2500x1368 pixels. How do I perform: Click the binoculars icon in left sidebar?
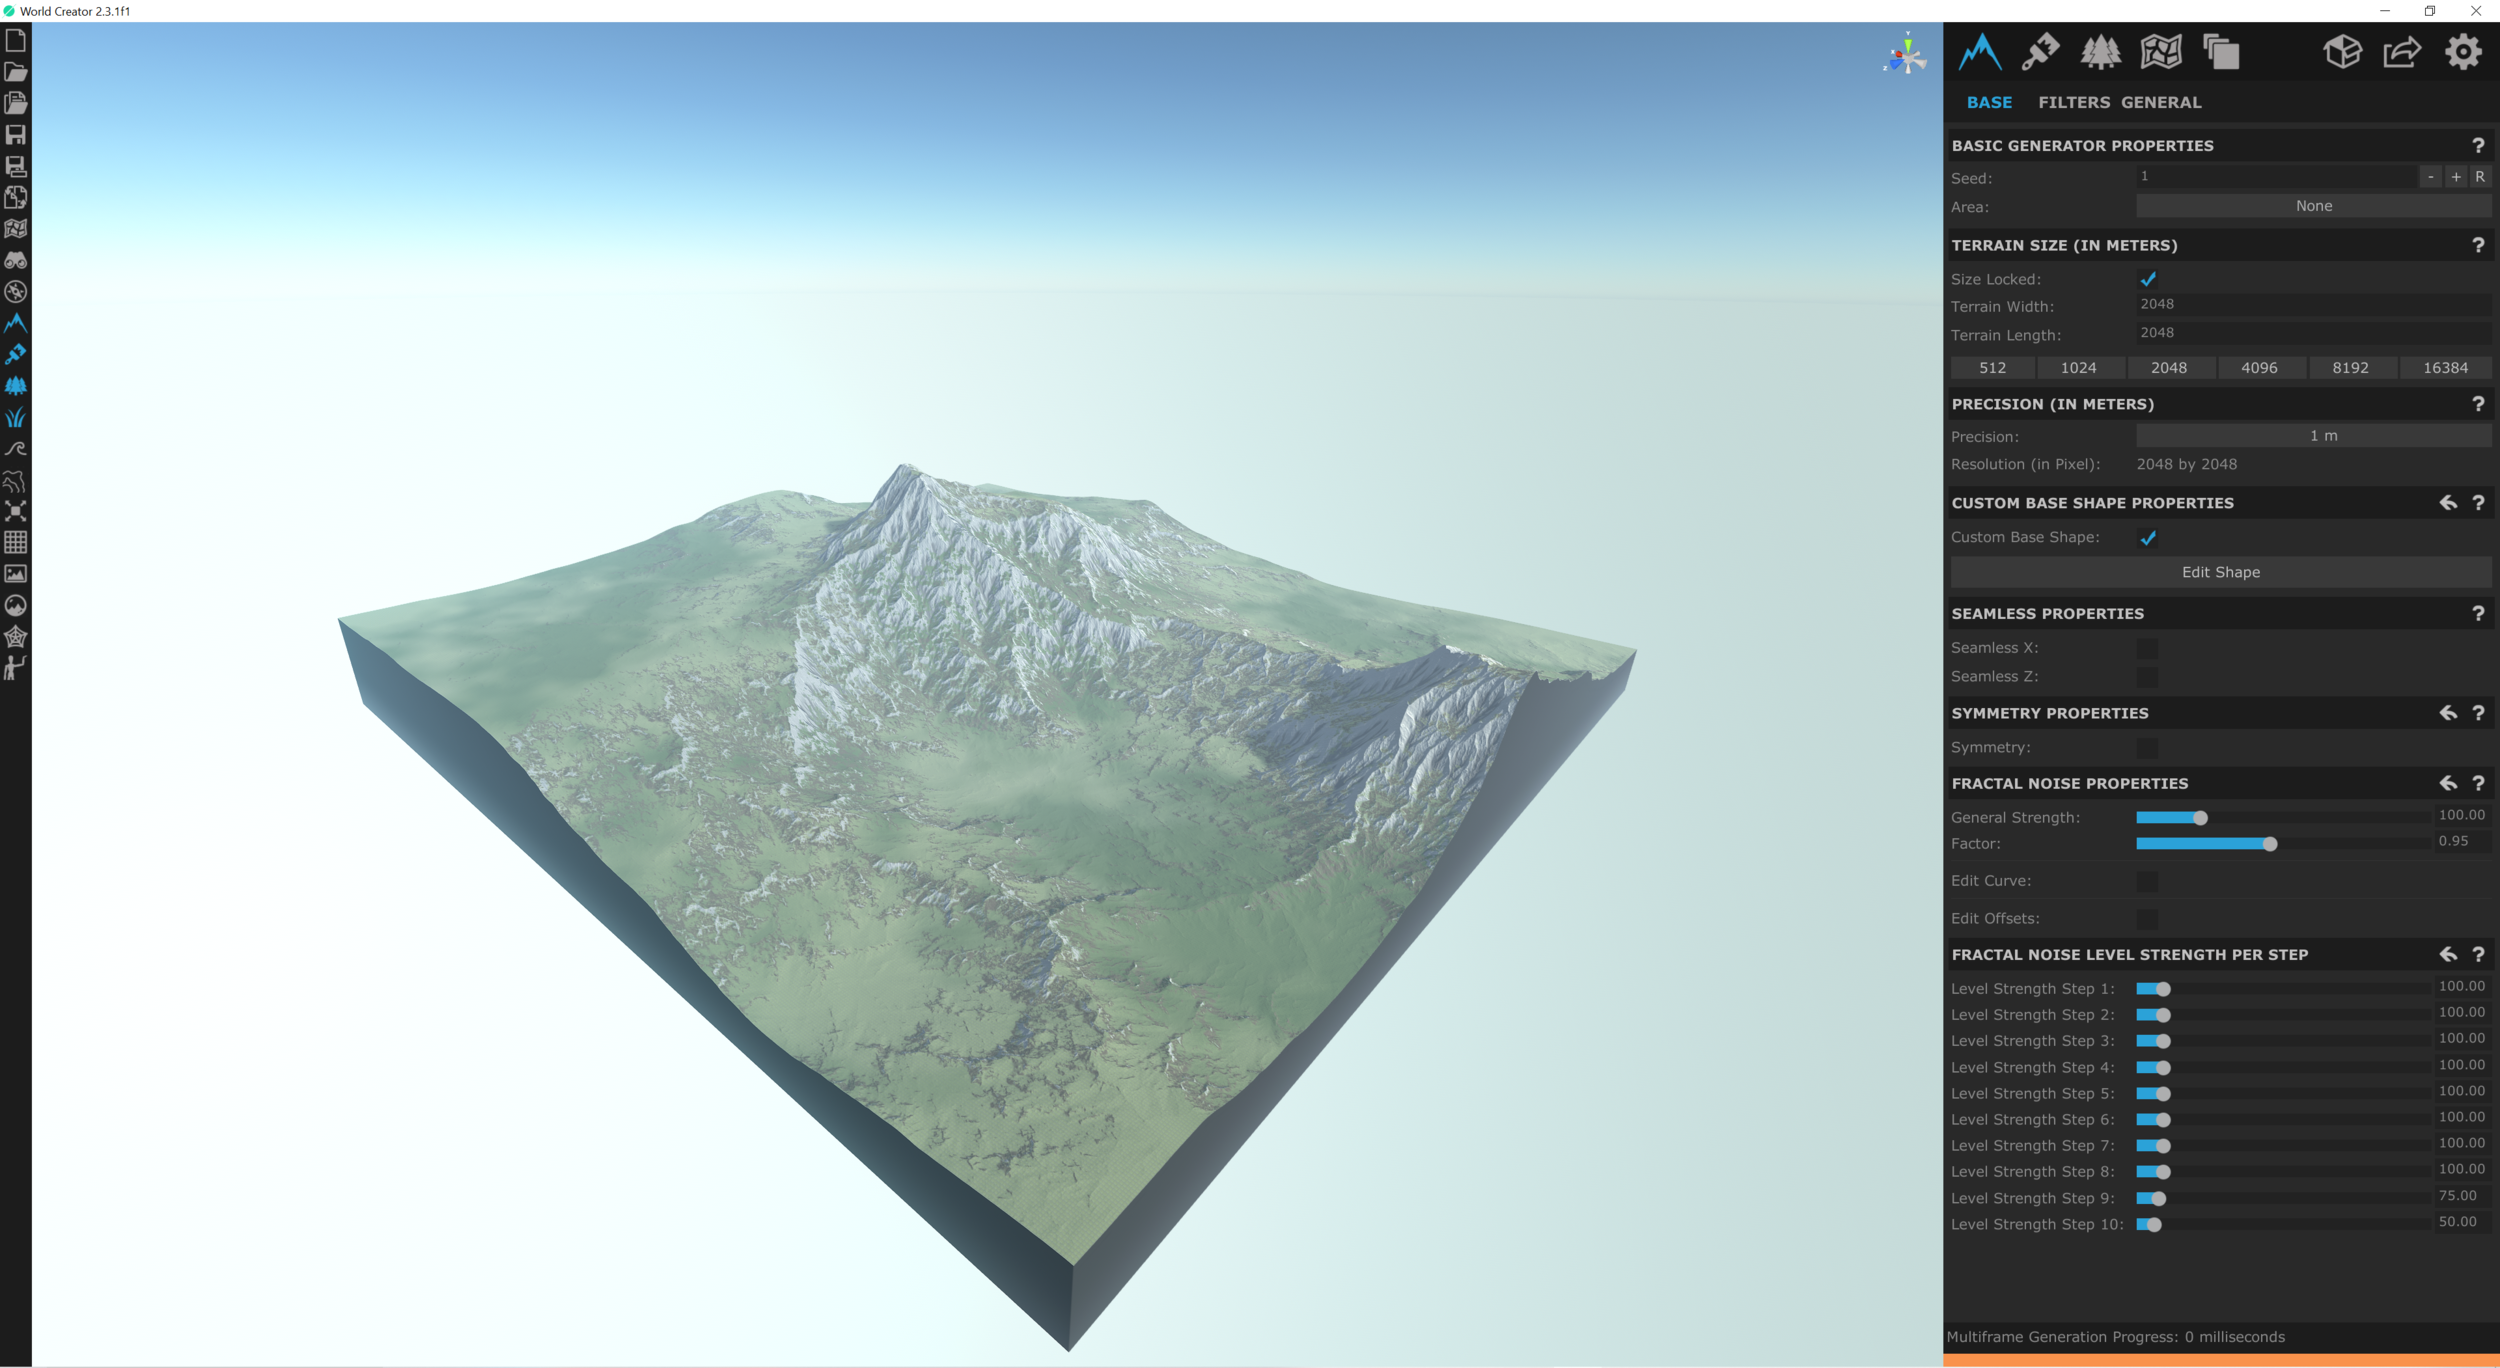15,260
